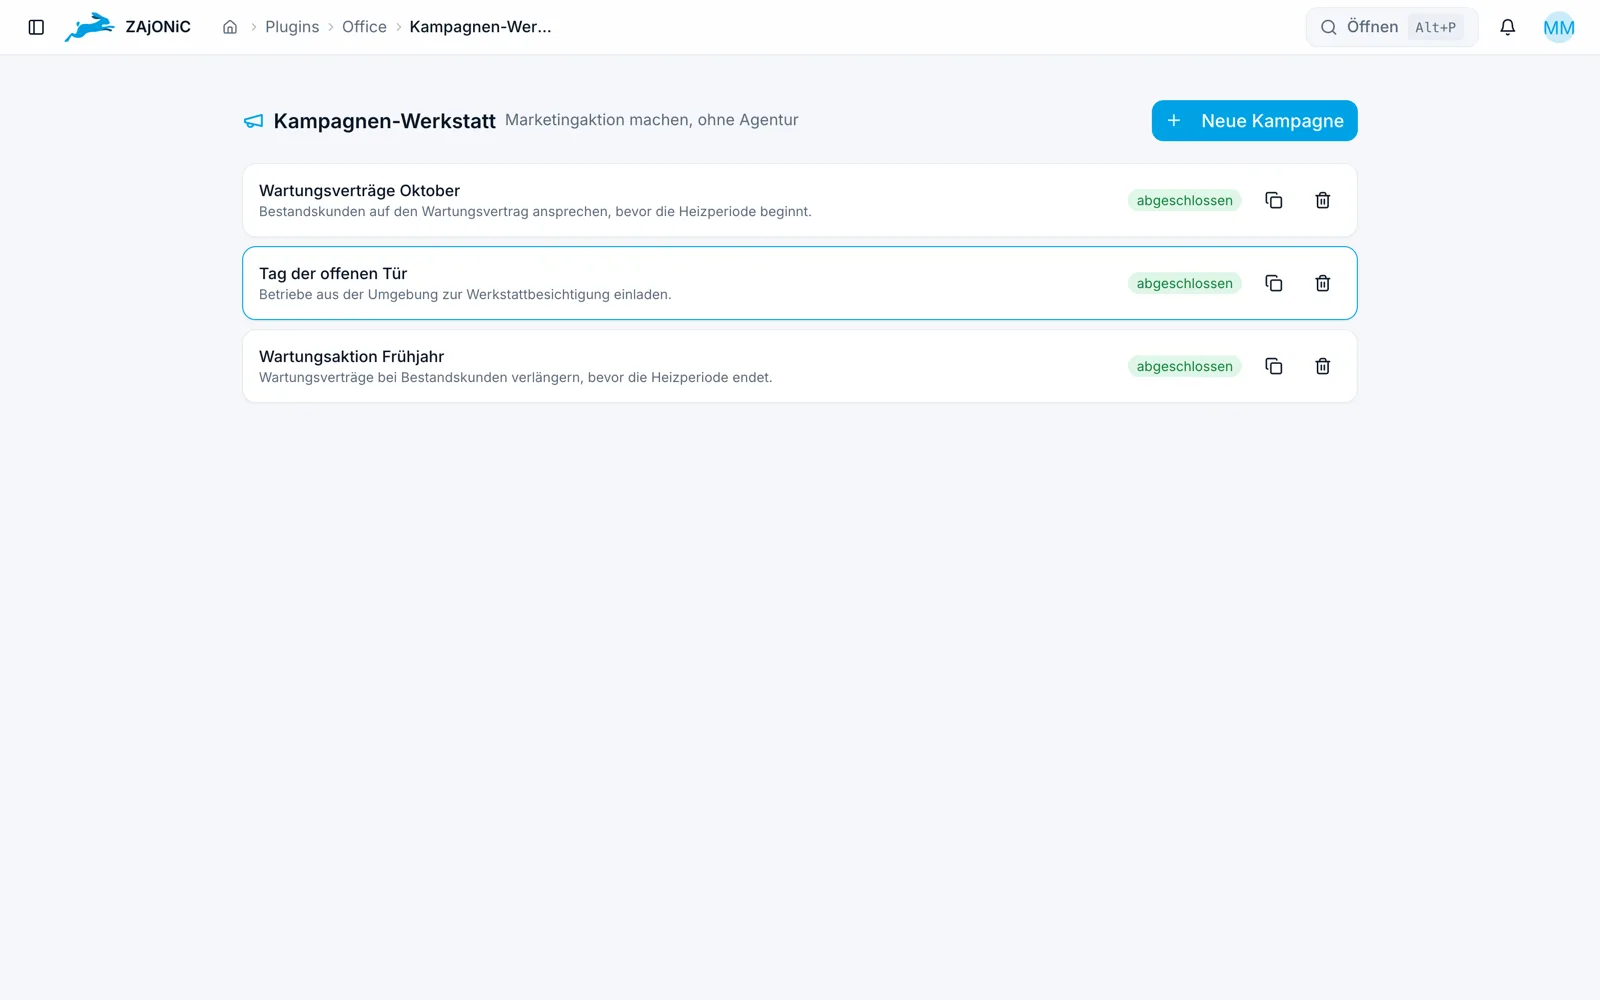Select the Tag der offenen Tür title
The image size is (1600, 1000).
tap(333, 274)
